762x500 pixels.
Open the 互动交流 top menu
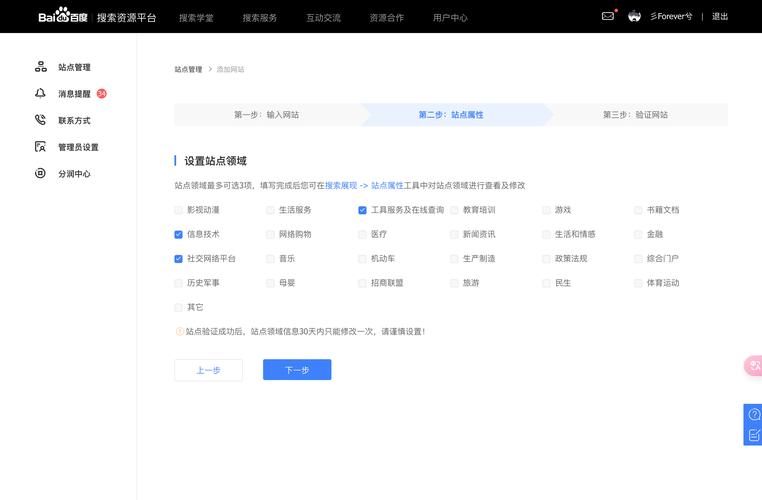point(323,18)
